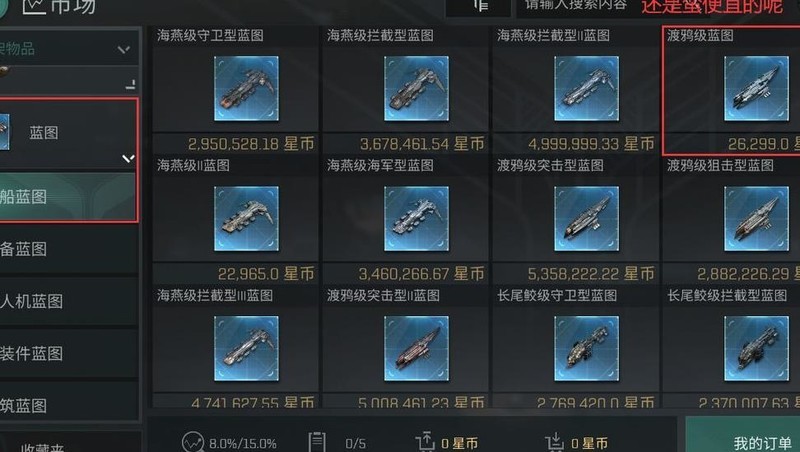Click the market trend tax rate icon
The width and height of the screenshot is (800, 452).
tap(193, 442)
